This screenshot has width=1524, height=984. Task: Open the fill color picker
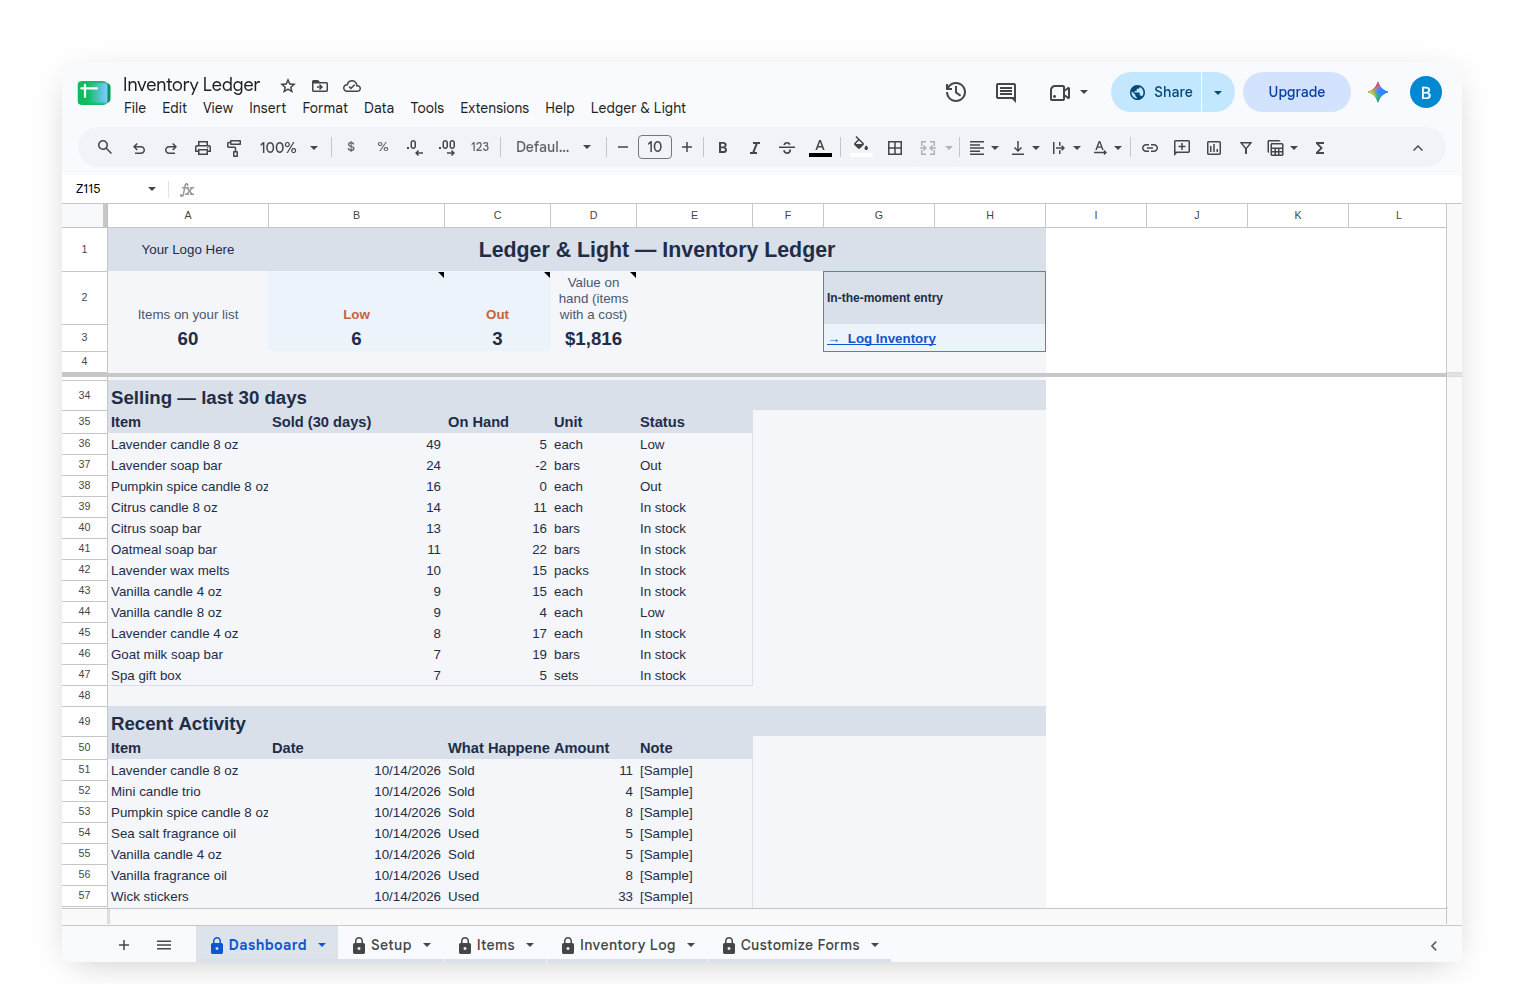(x=861, y=148)
